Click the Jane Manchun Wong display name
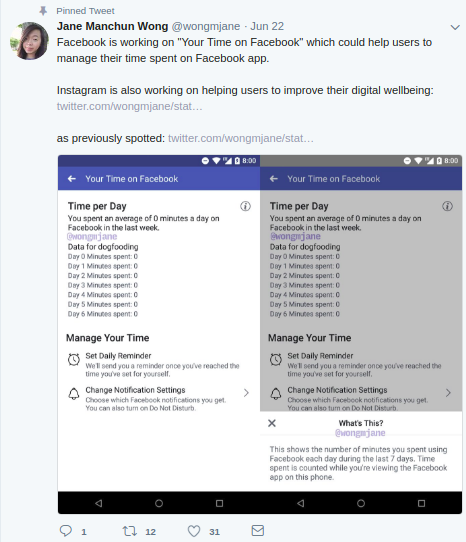466x542 pixels. click(112, 26)
